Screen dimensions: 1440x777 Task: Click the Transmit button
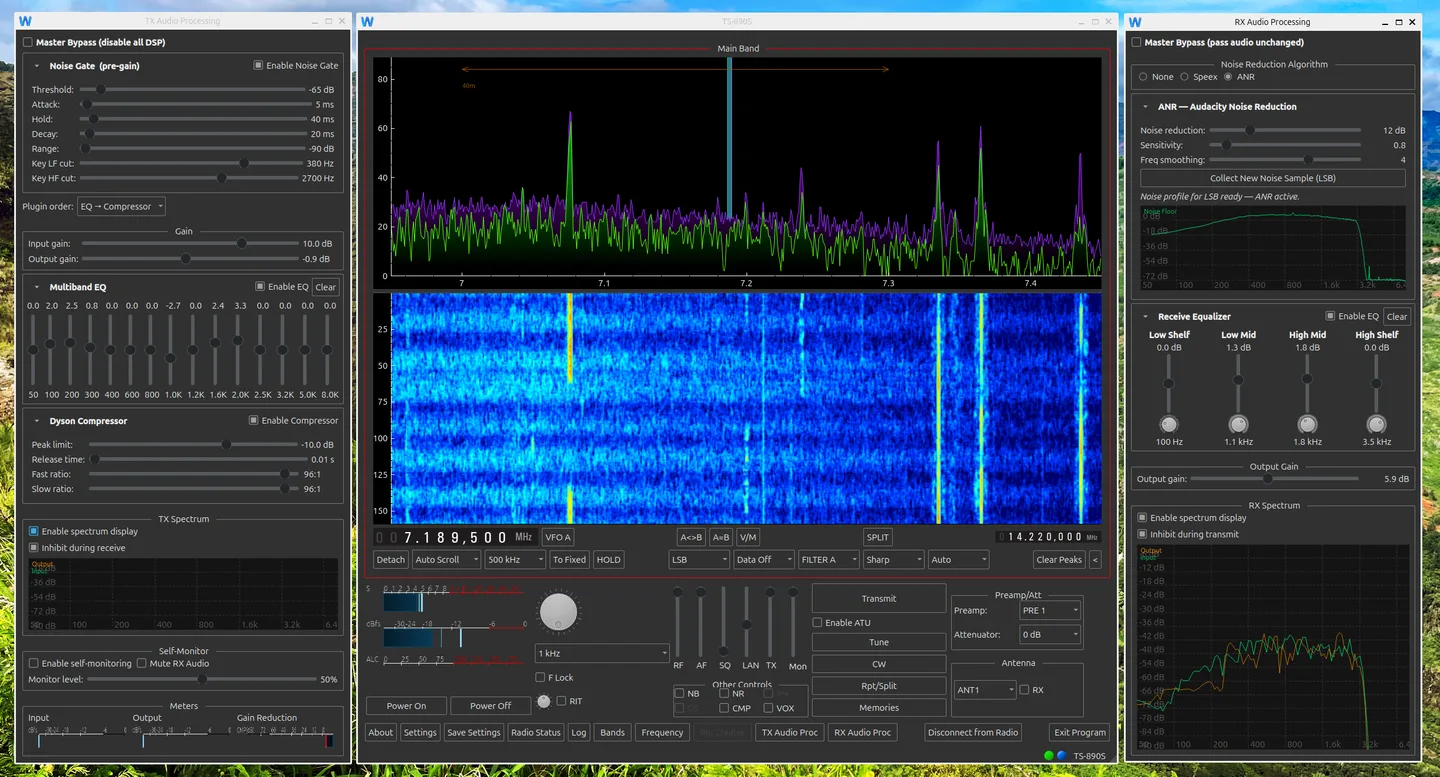(879, 599)
